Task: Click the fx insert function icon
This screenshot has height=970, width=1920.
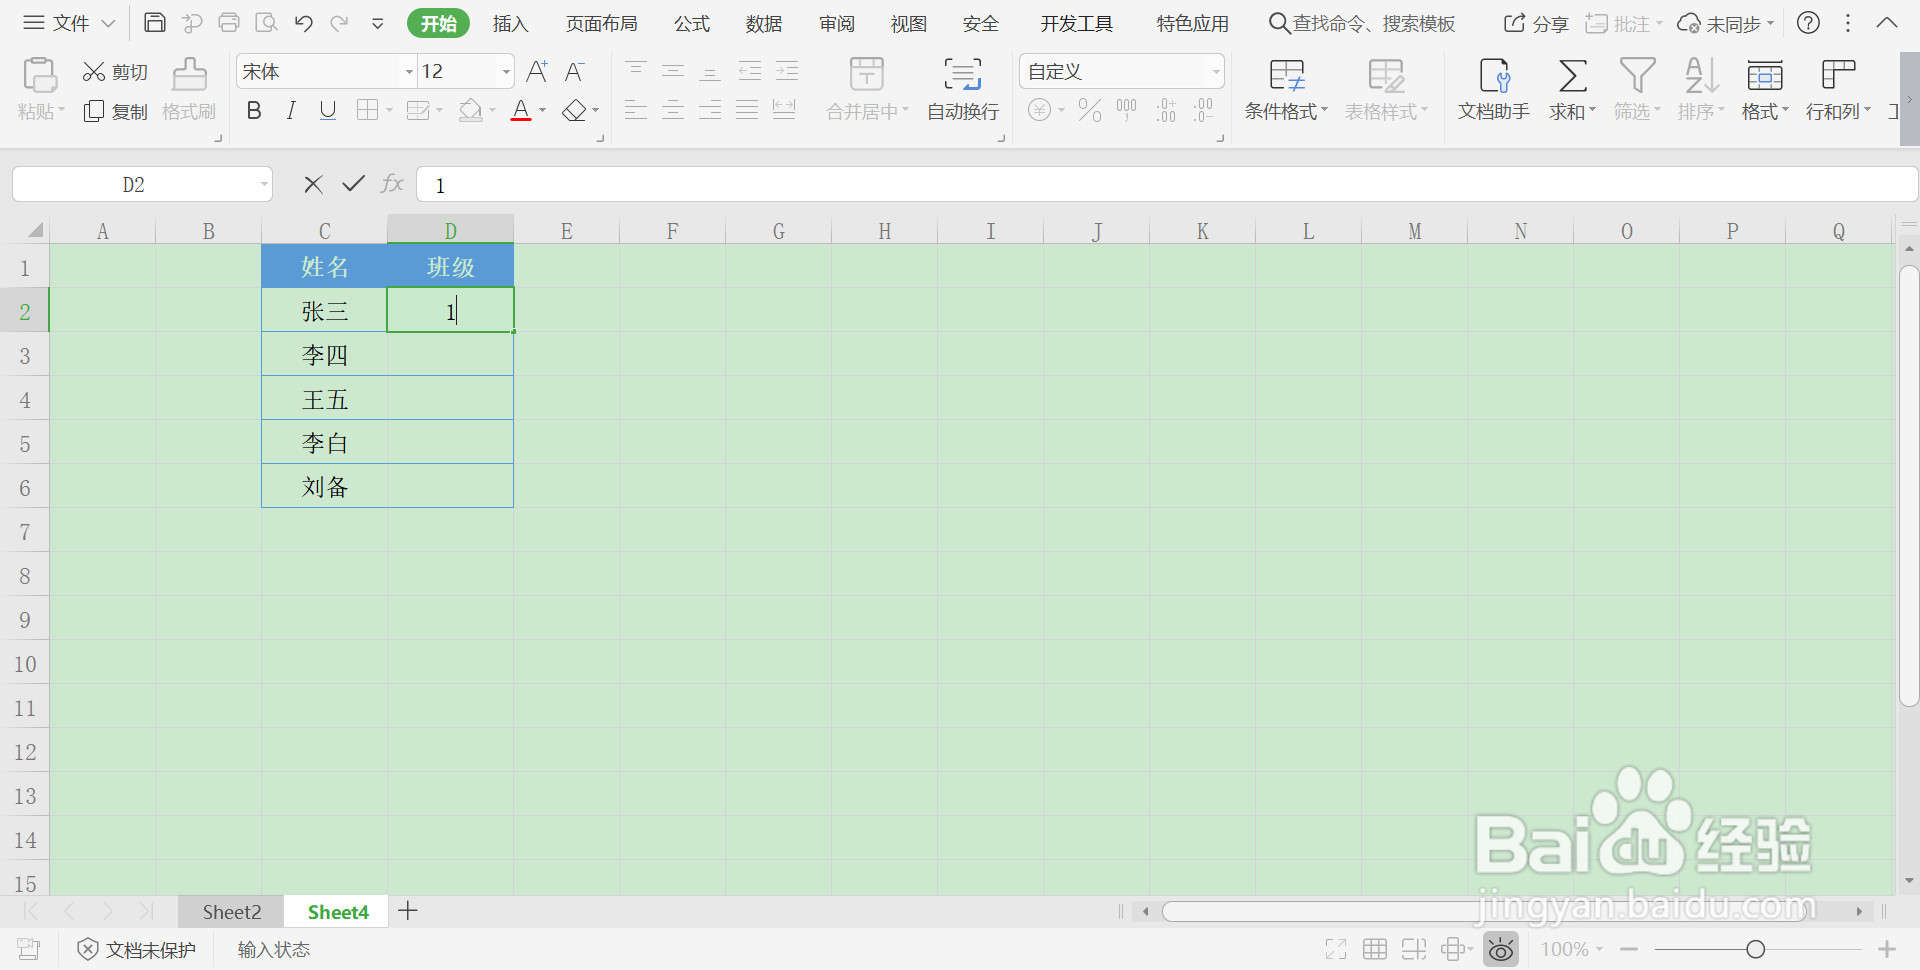Action: point(392,184)
